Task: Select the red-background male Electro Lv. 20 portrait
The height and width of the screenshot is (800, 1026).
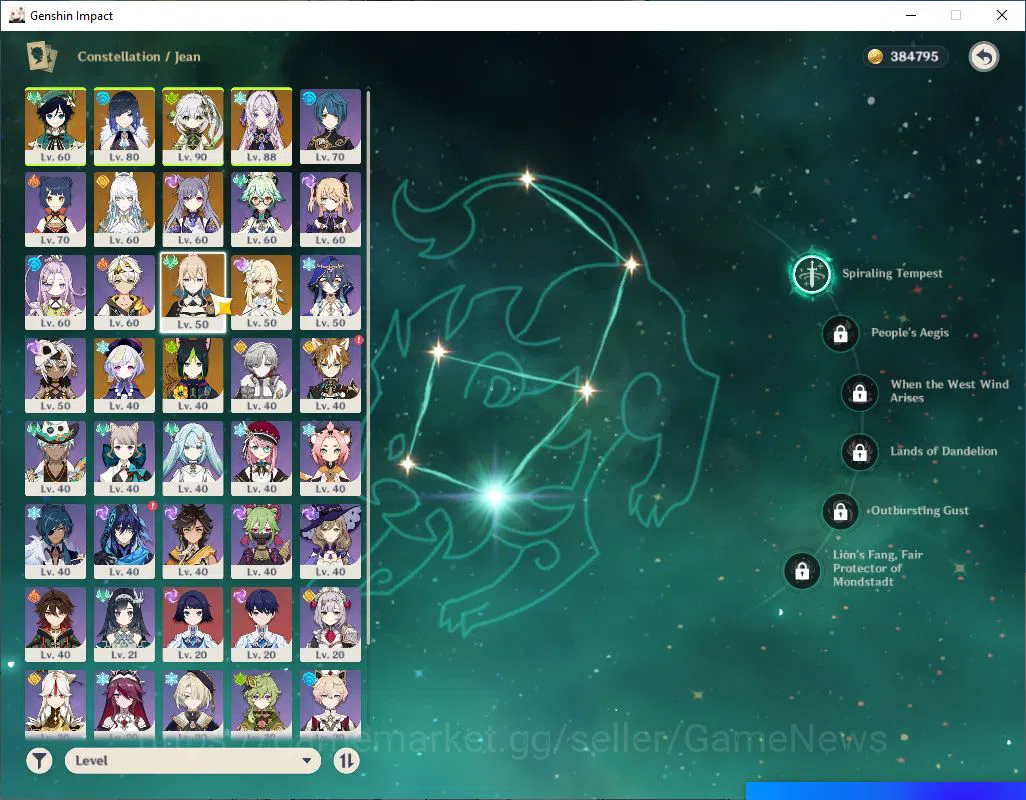Action: pos(262,625)
